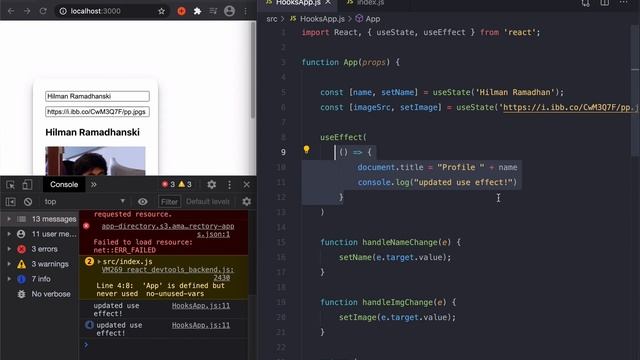
Task: Open HooksApp.js:11 link of second log
Action: pos(201,325)
